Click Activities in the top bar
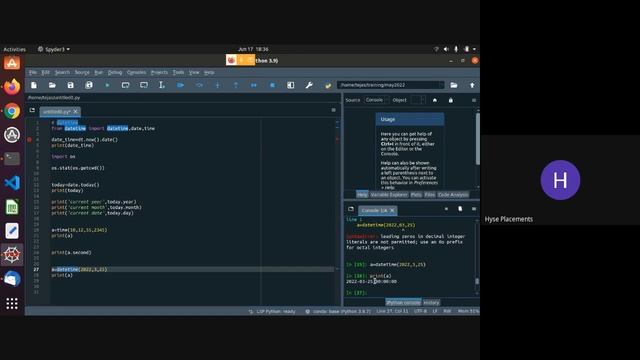Screen dimensions: 640x360 tap(14, 49)
